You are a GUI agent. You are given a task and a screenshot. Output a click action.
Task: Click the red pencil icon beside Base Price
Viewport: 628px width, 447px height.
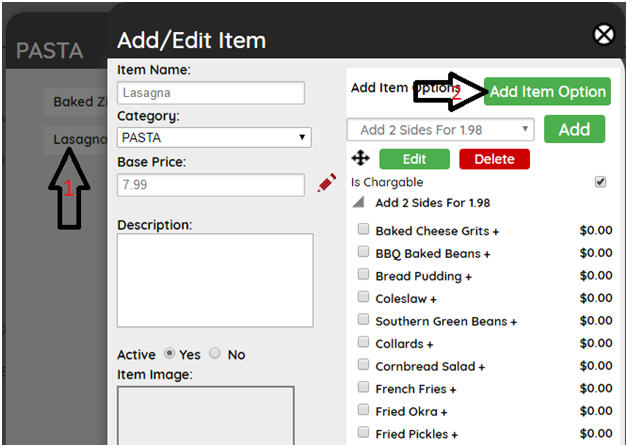pos(326,183)
